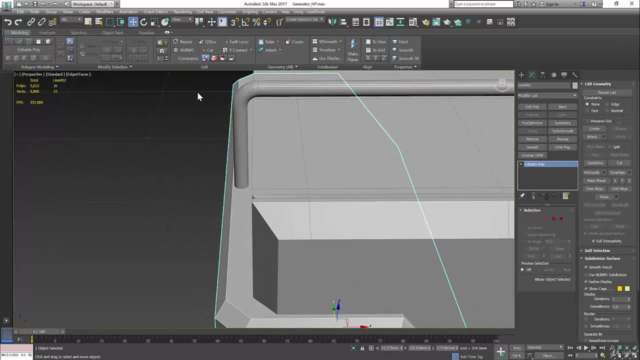This screenshot has height=360, width=640.
Task: Activate the Select and Move tool
Action: (133, 22)
